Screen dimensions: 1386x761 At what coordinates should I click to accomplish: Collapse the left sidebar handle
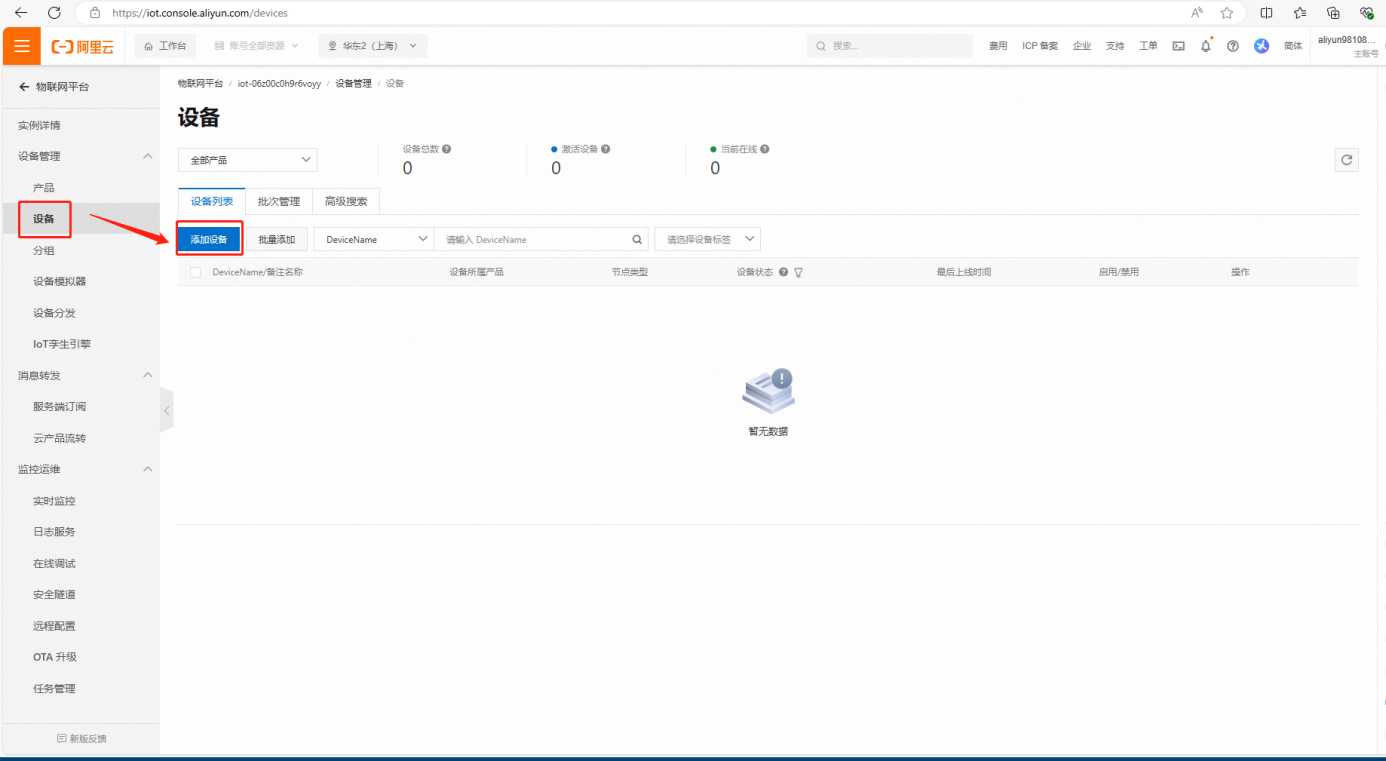coord(166,410)
